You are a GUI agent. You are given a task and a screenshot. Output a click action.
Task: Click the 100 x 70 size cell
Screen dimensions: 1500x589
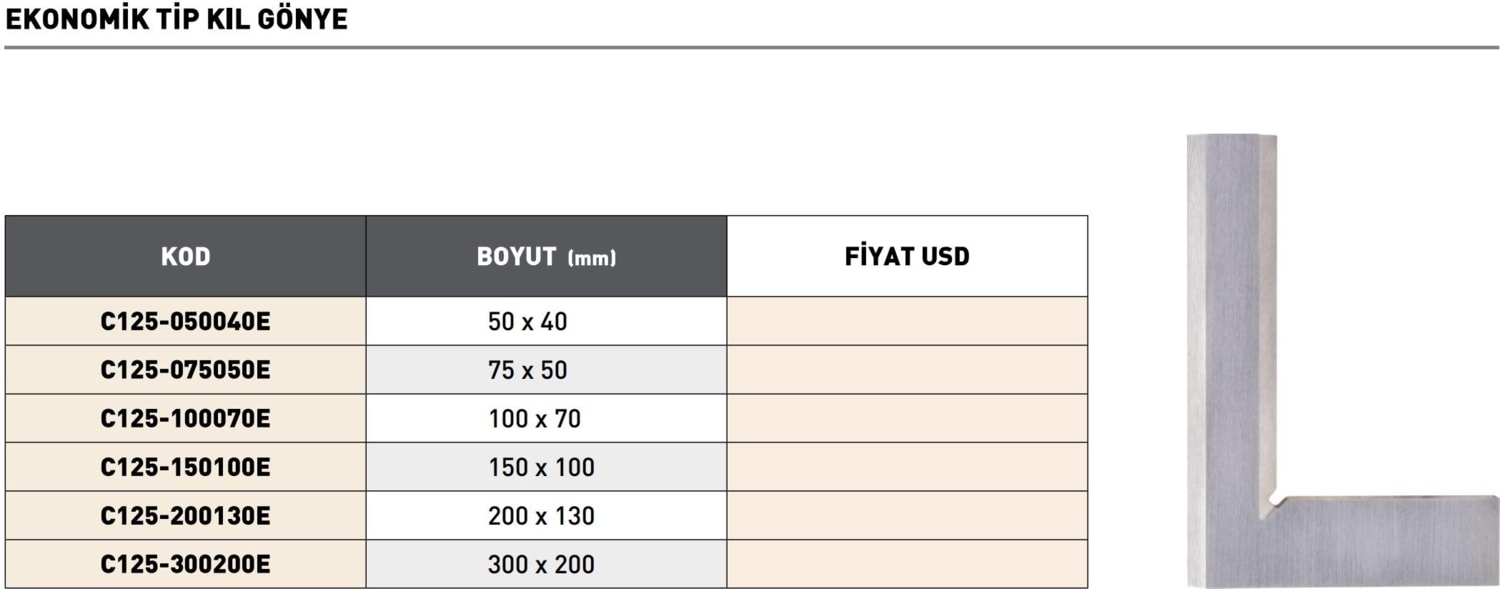pyautogui.click(x=535, y=419)
